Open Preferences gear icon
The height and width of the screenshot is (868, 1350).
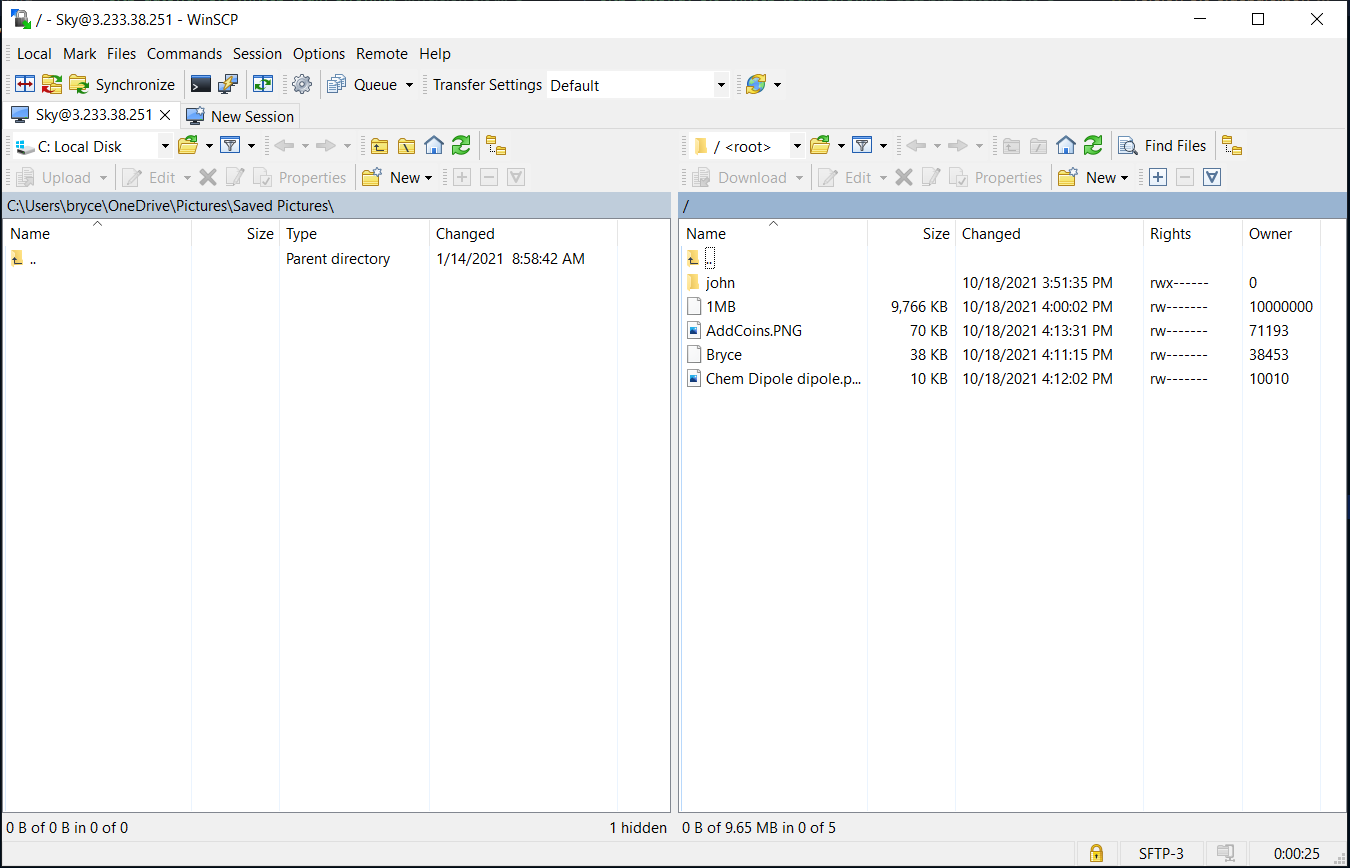click(x=302, y=85)
